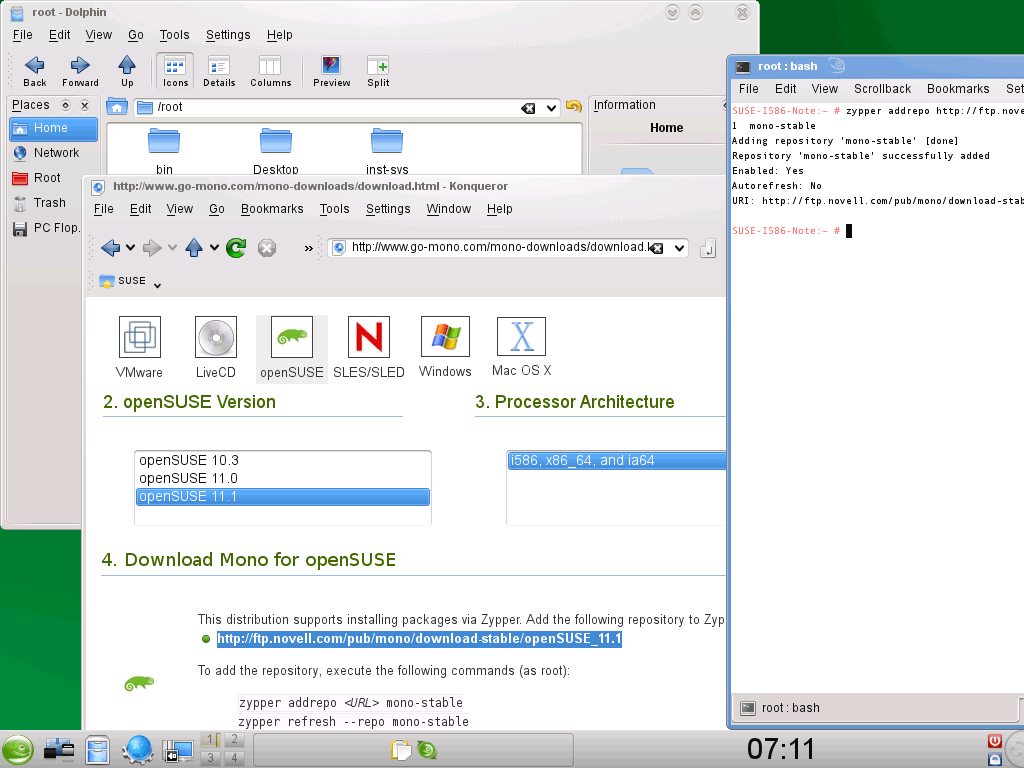Clear the /root location field in Dolphin
The width and height of the screenshot is (1024, 768).
click(x=528, y=108)
